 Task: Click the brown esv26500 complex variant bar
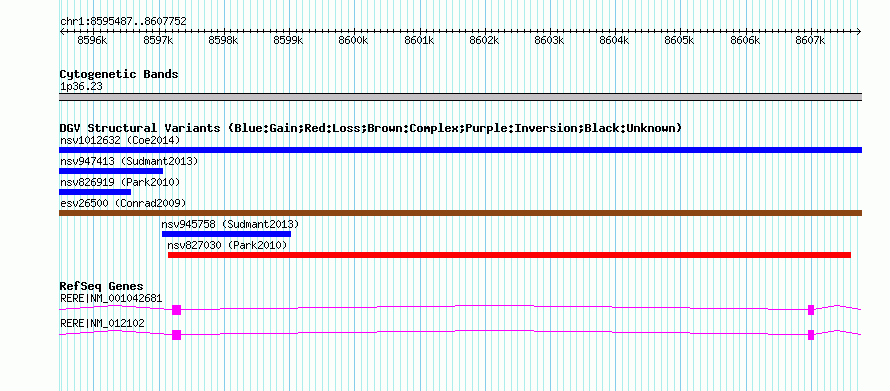pos(460,213)
